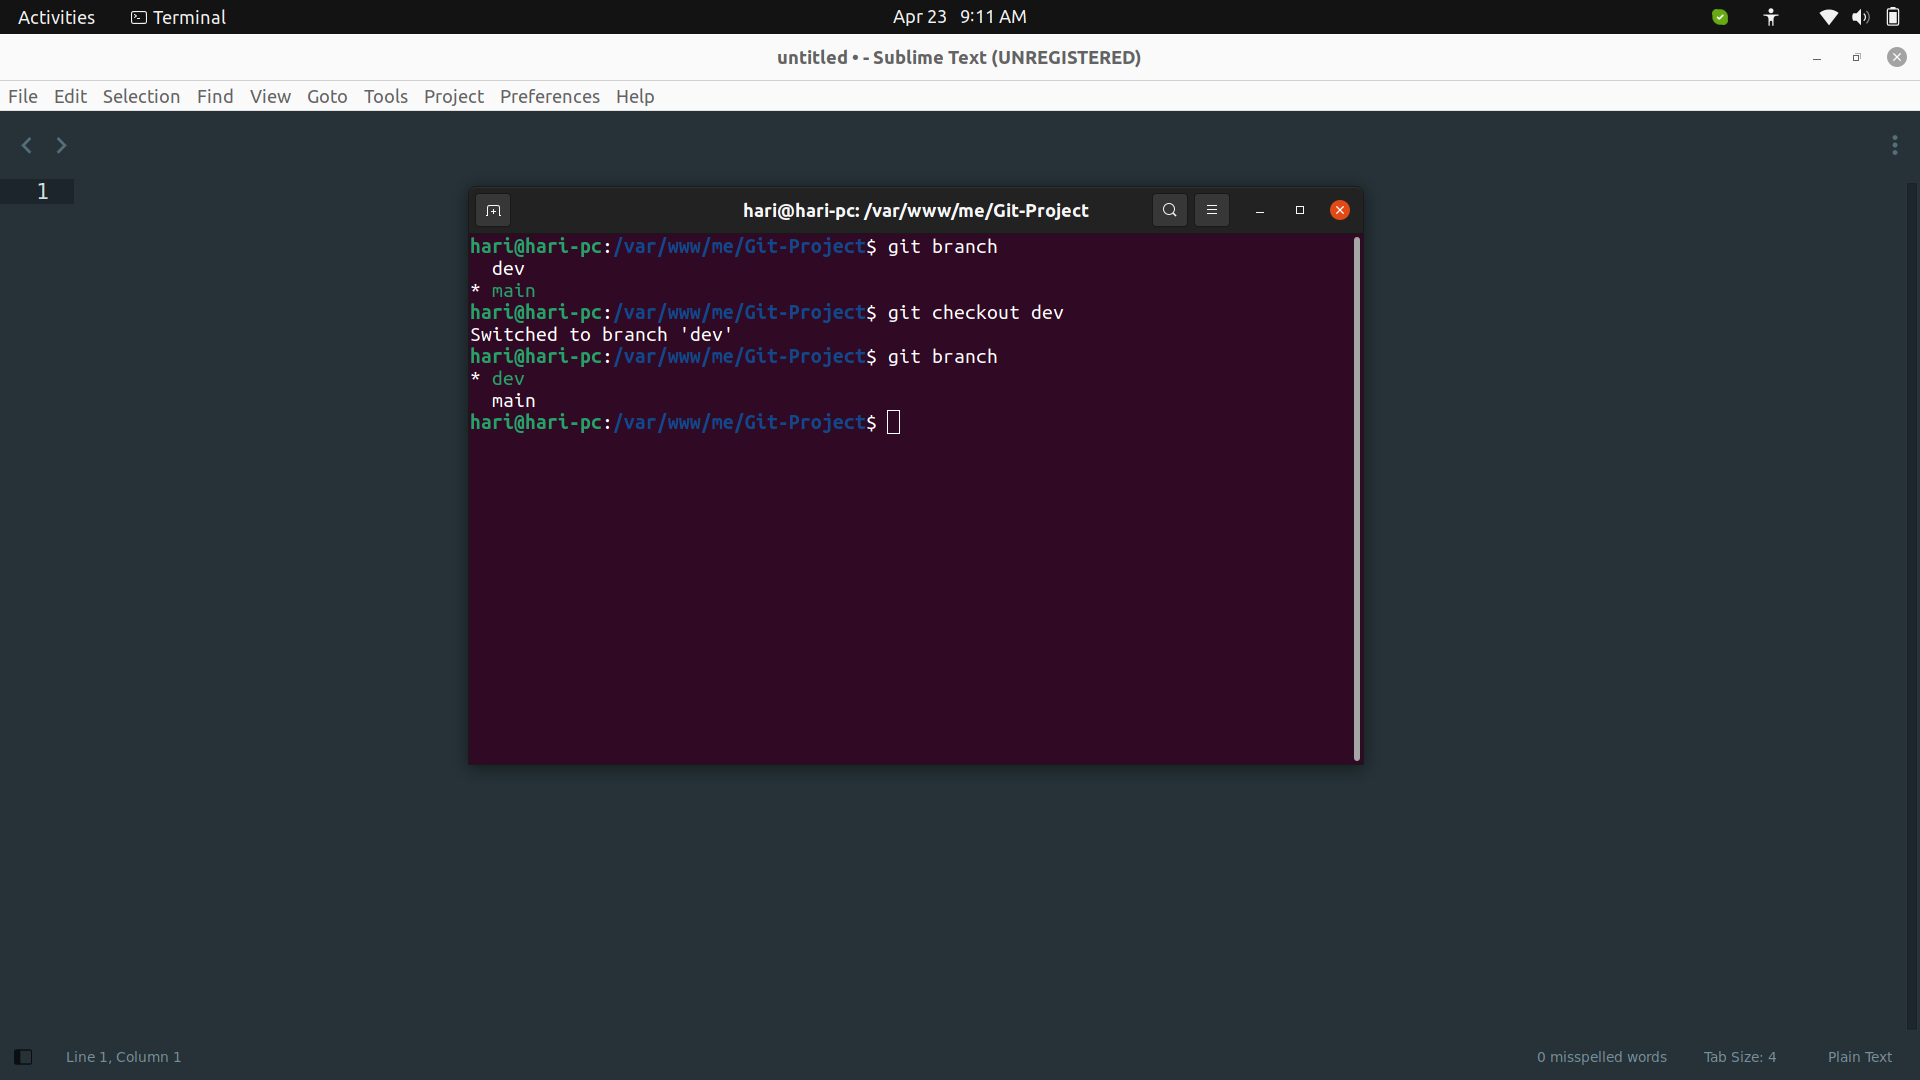The image size is (1920, 1080).
Task: Open the Tab Size: 4 selector
Action: pos(1740,1056)
